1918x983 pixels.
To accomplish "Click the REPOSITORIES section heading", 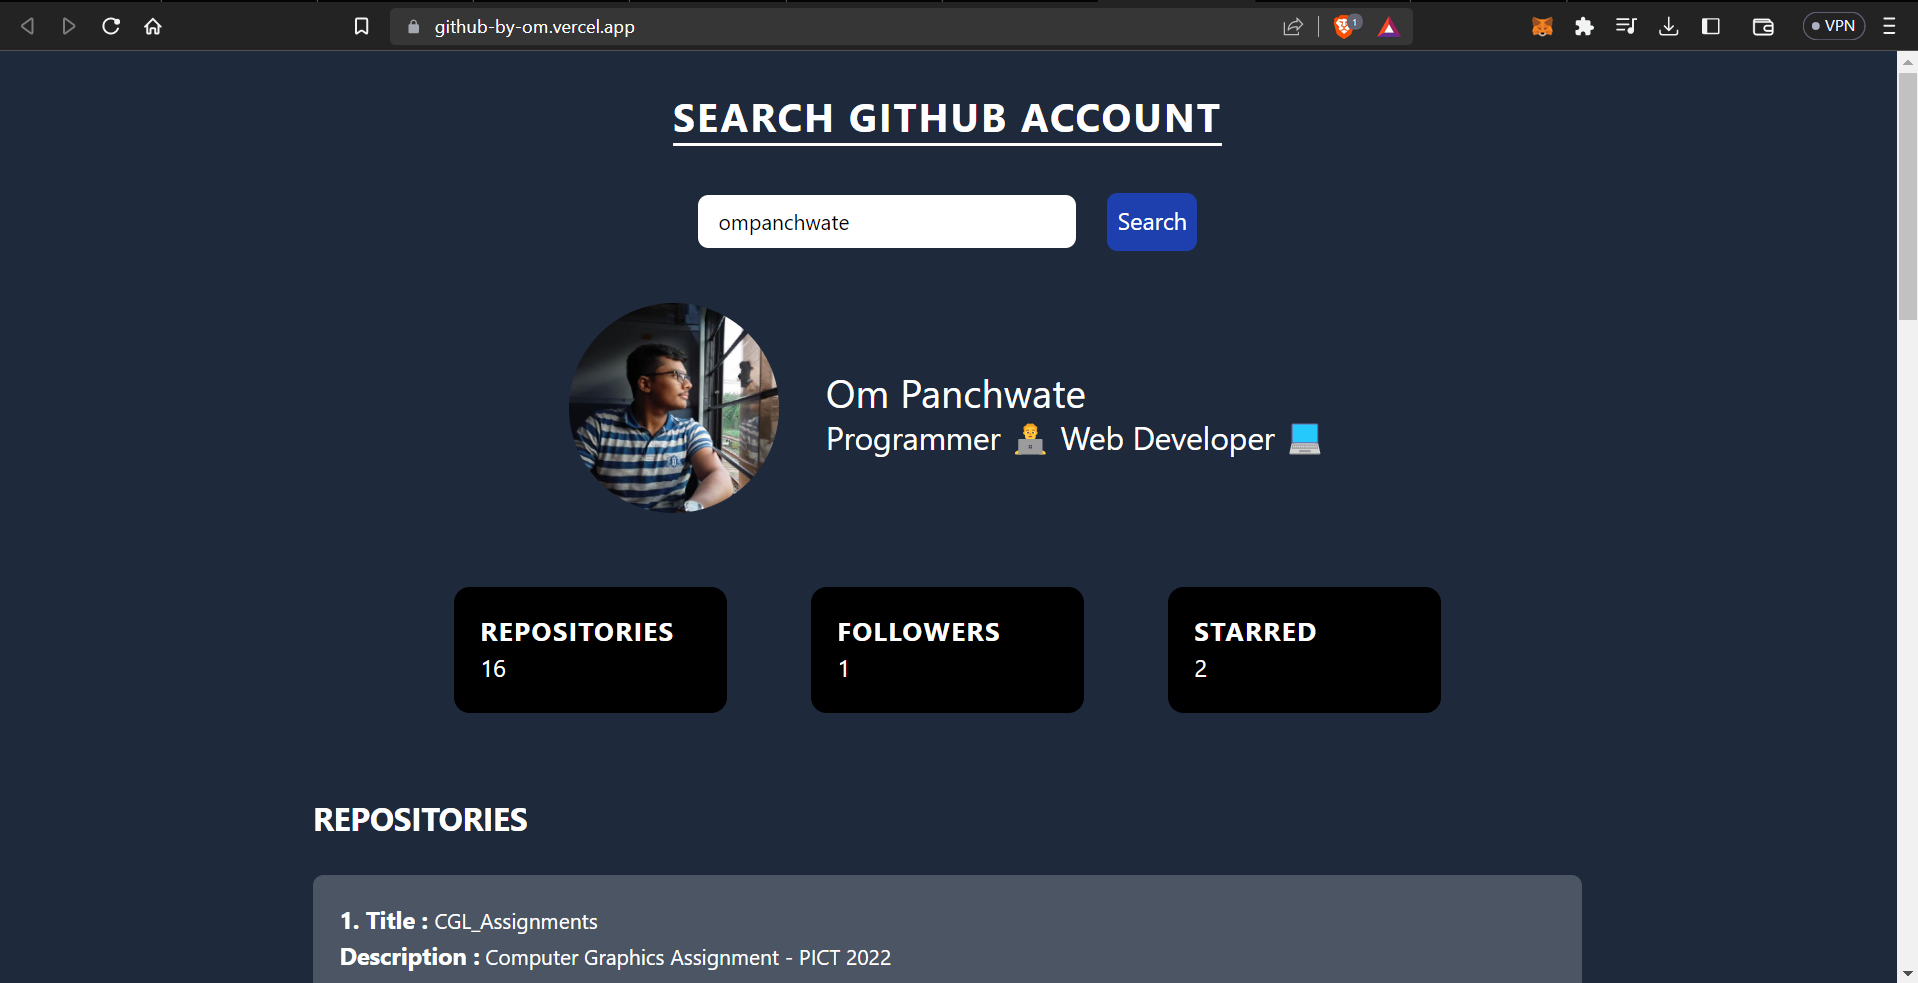I will pos(420,820).
